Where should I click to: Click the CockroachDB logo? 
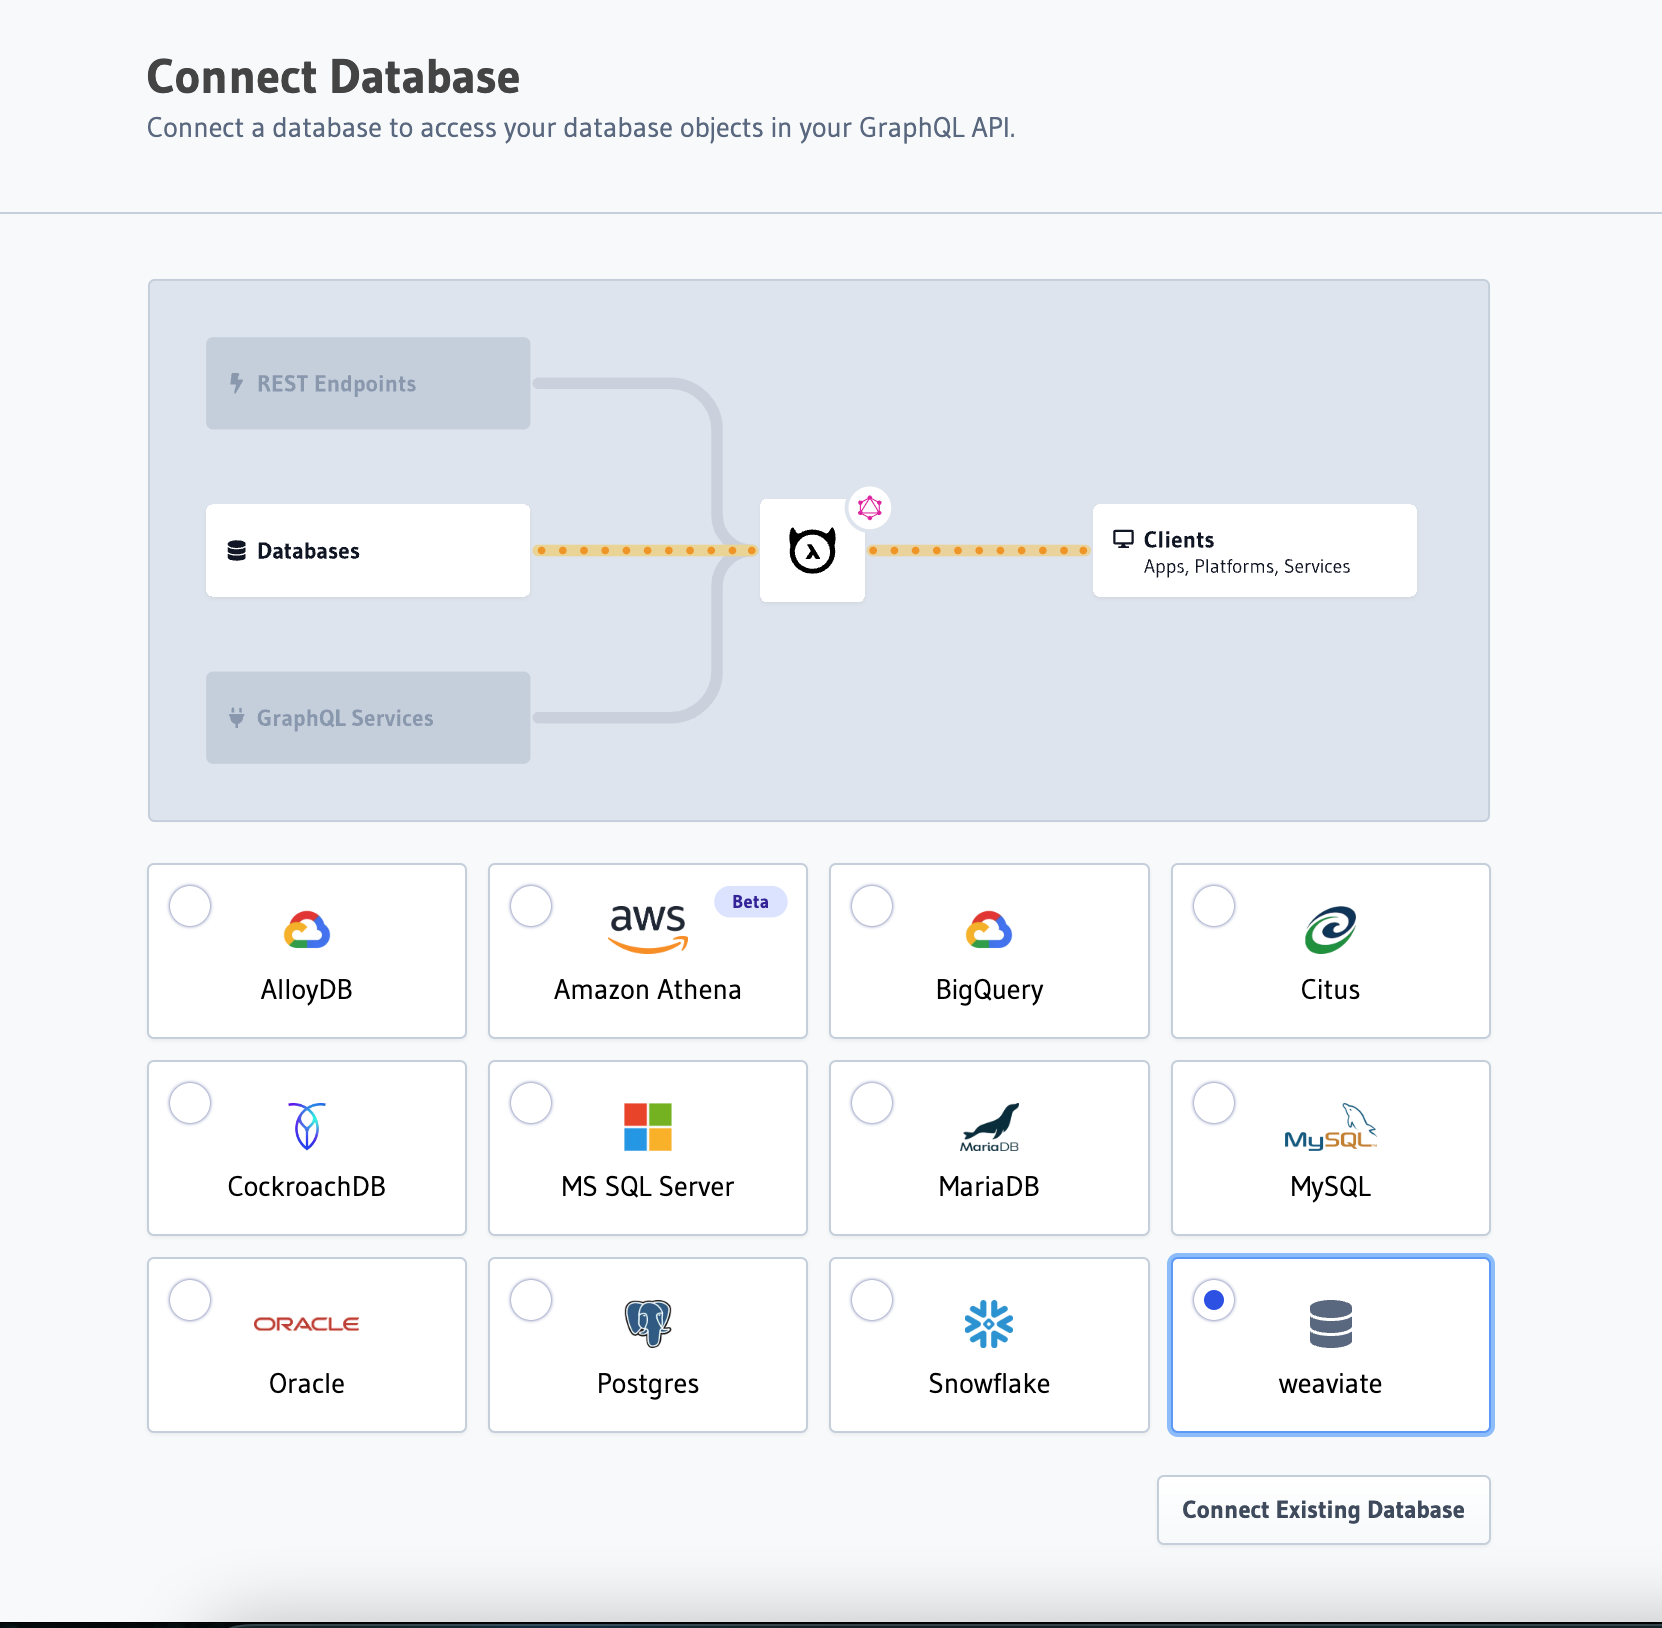coord(306,1125)
